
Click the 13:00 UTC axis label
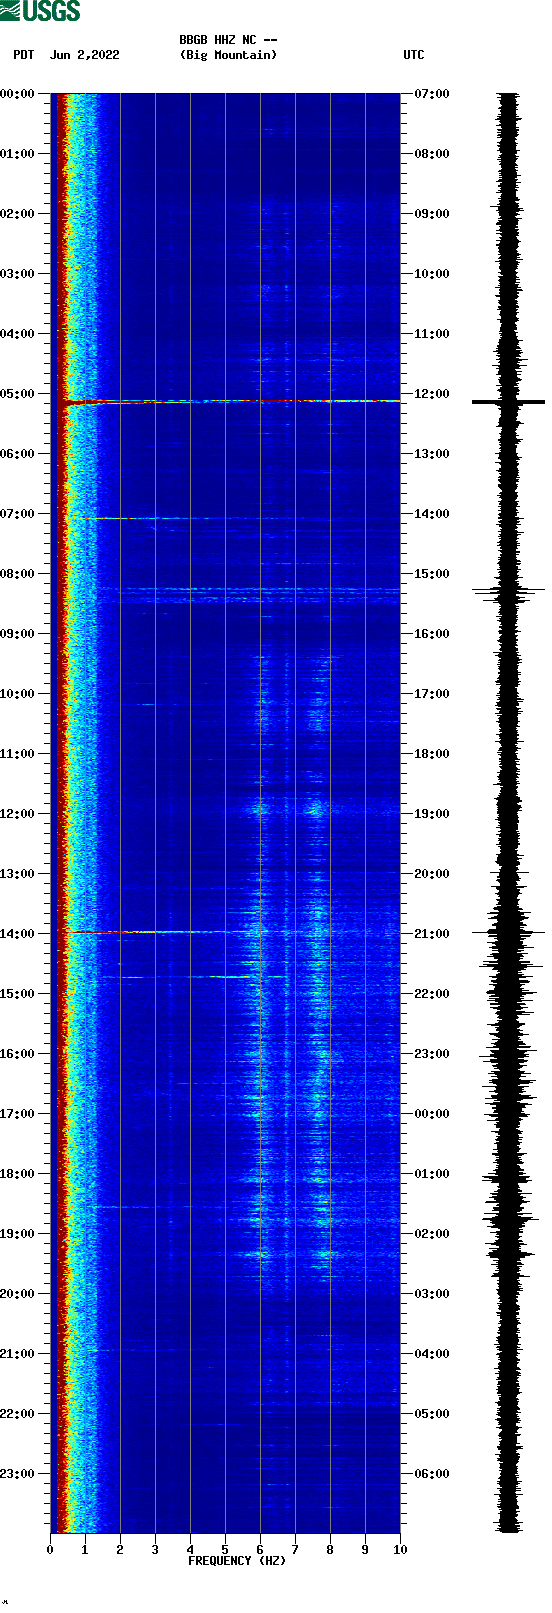[432, 454]
